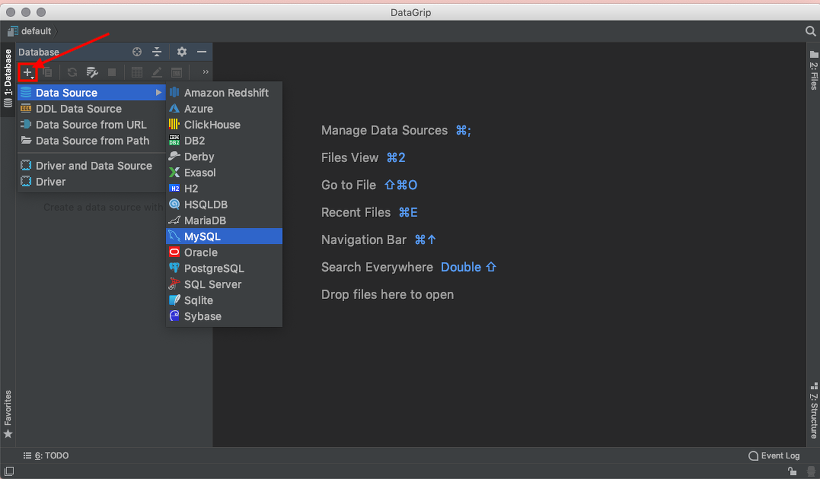
Task: Select DDL Data Source menu item
Action: [x=92, y=109]
